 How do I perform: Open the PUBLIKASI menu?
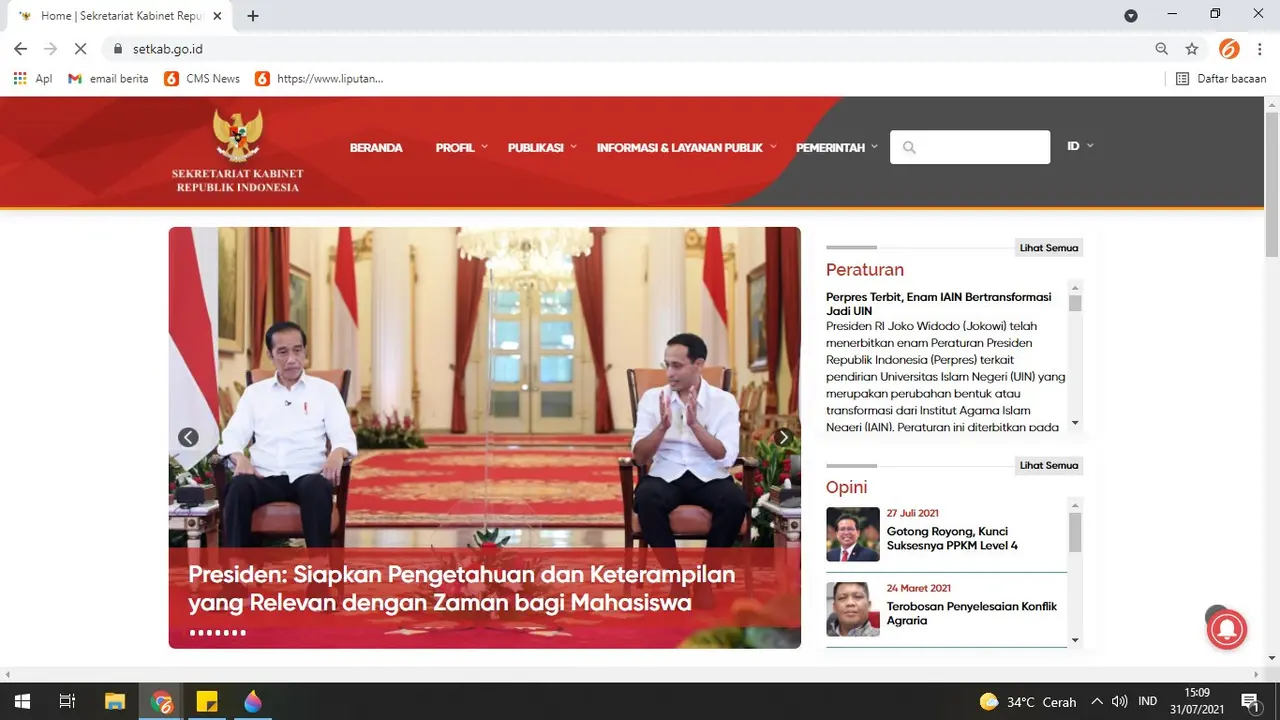tap(535, 147)
